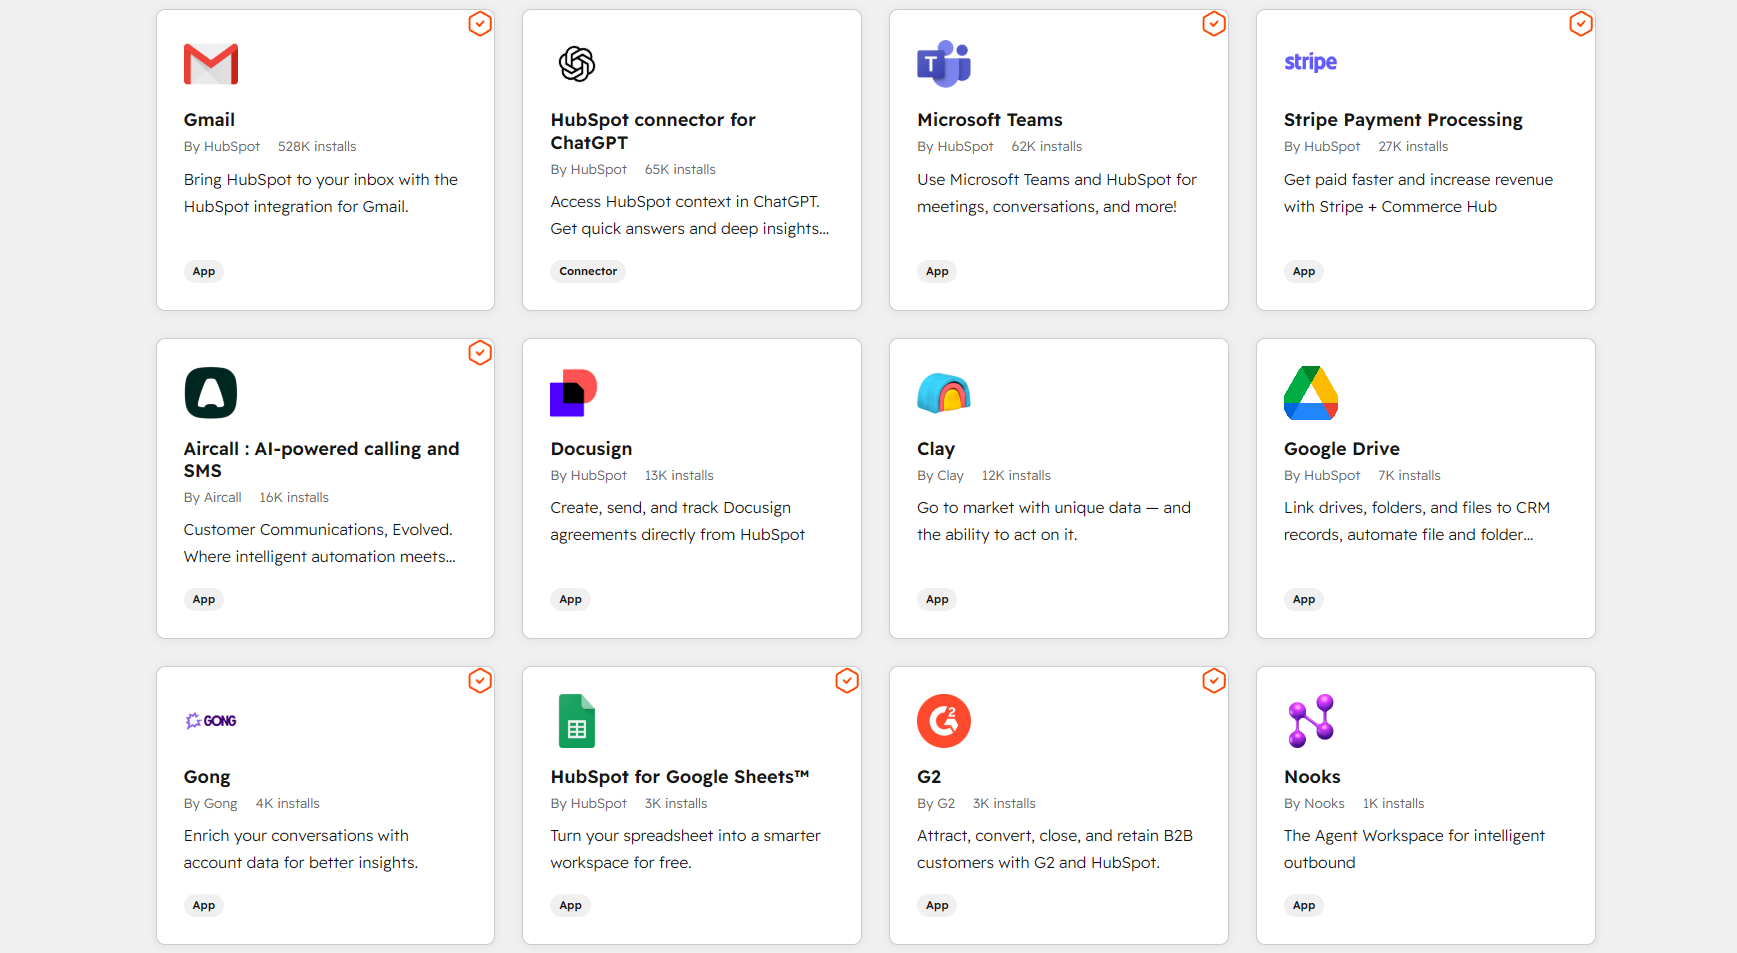Click the App tag on G2 card
The image size is (1737, 953).
pos(937,905)
